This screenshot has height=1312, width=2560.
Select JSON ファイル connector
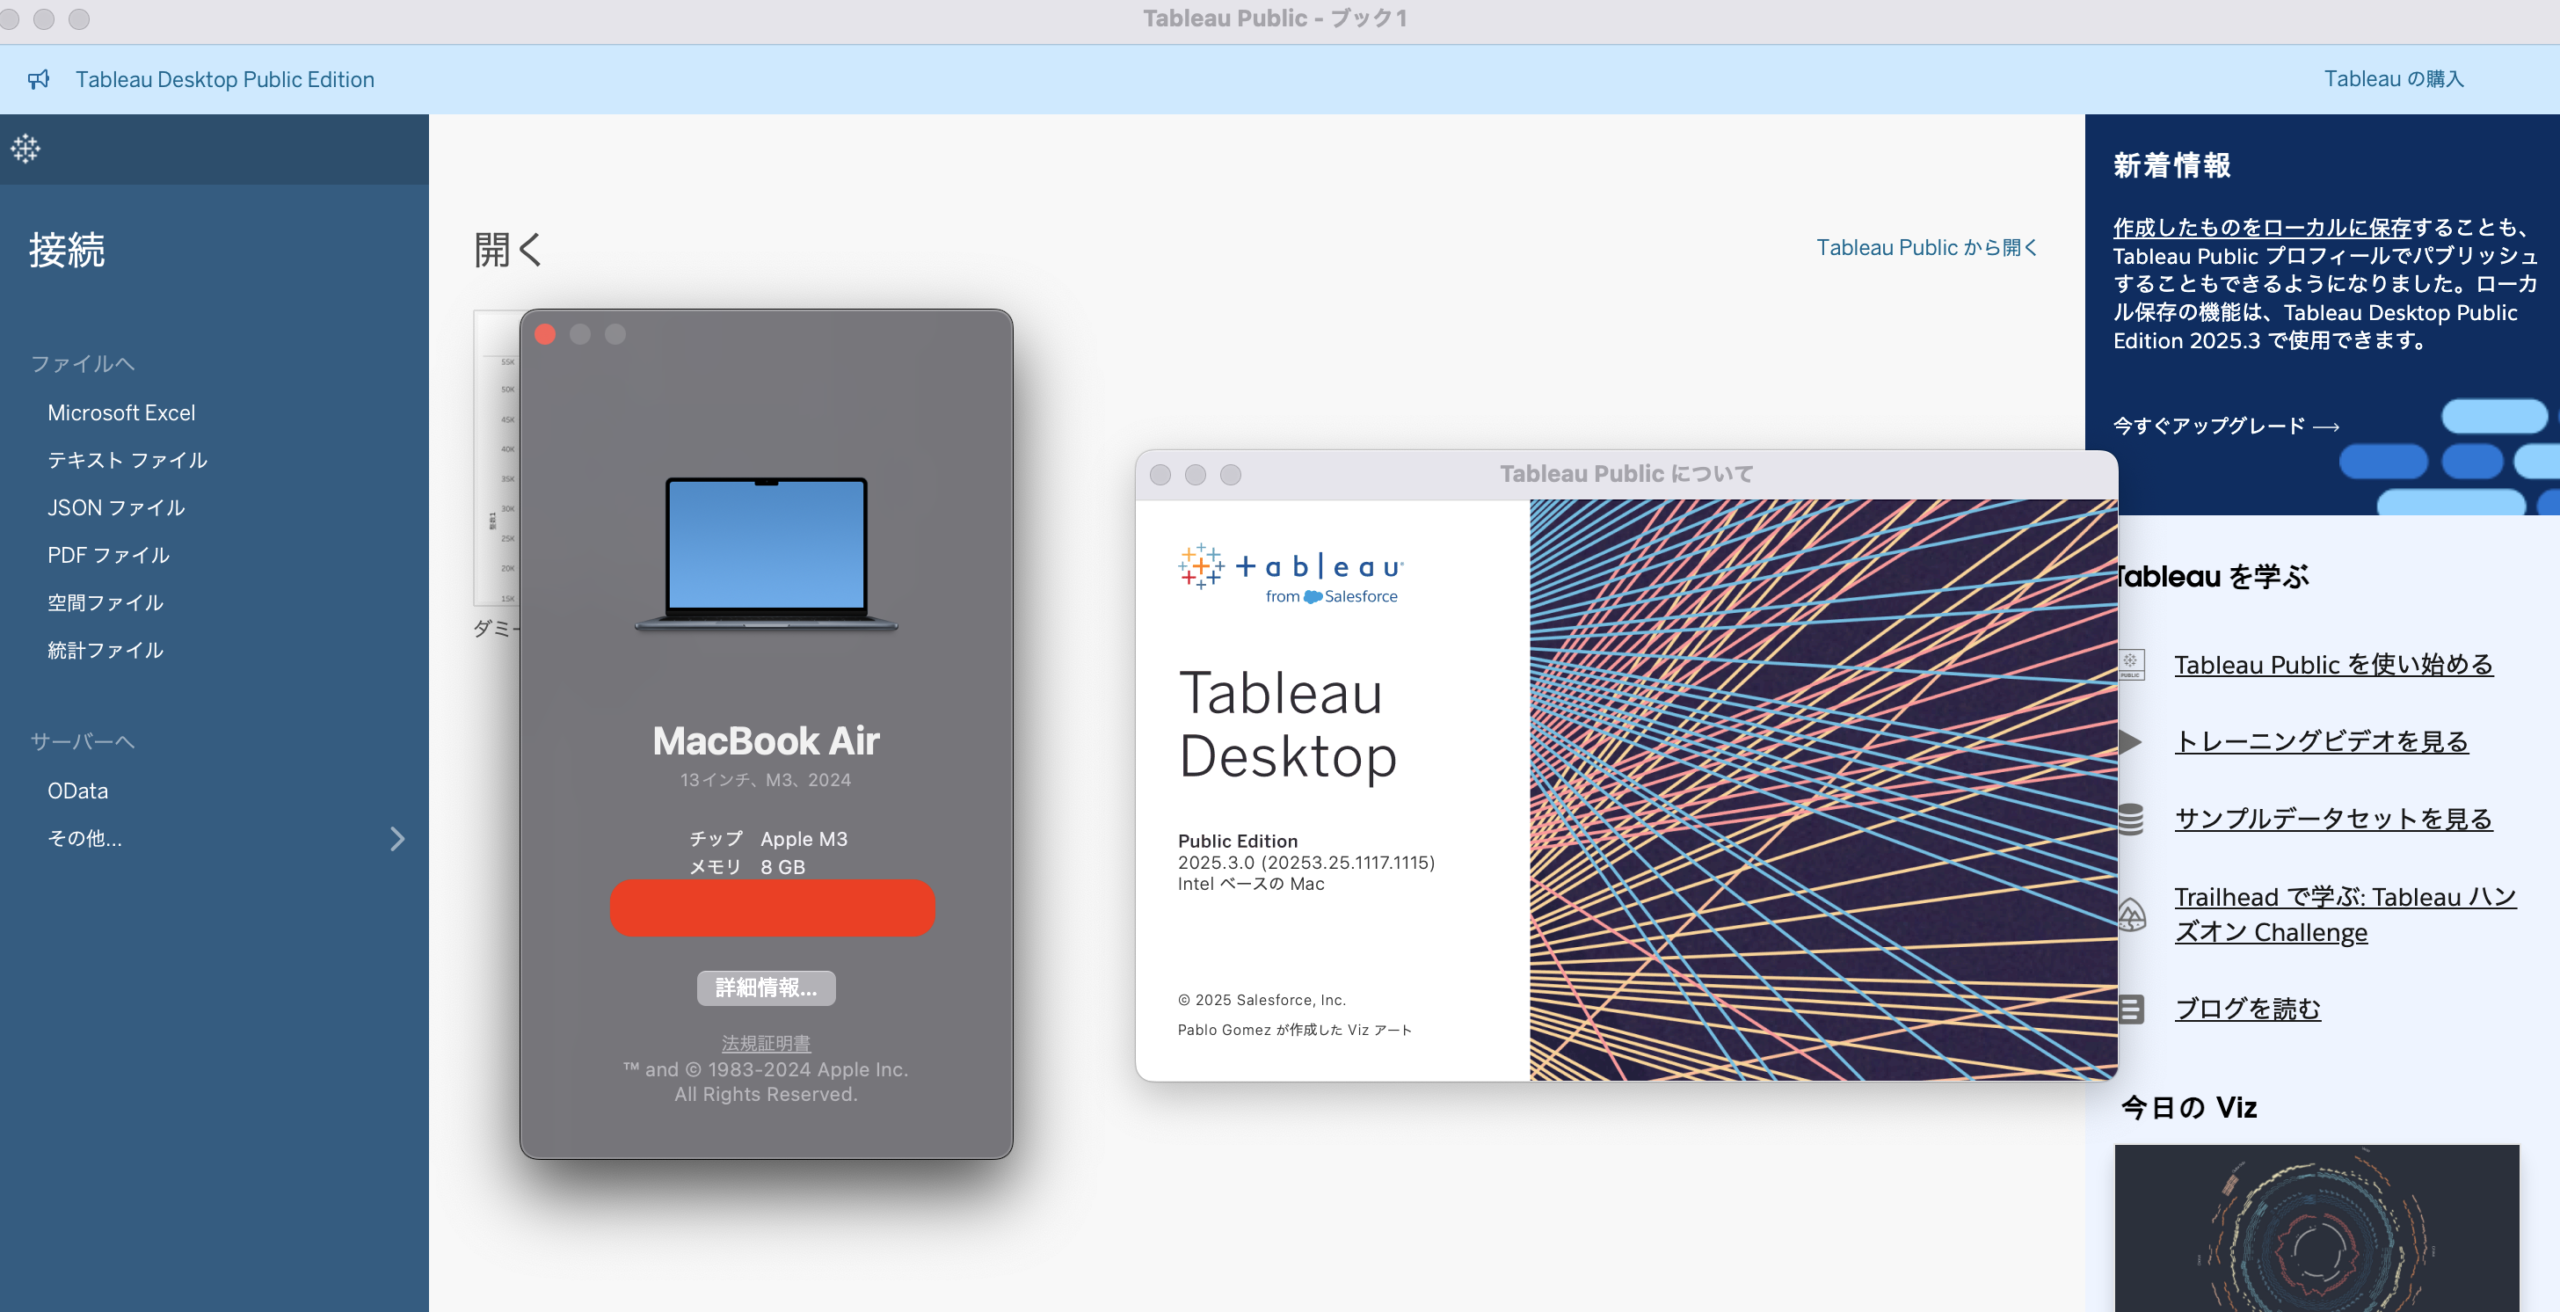[116, 508]
